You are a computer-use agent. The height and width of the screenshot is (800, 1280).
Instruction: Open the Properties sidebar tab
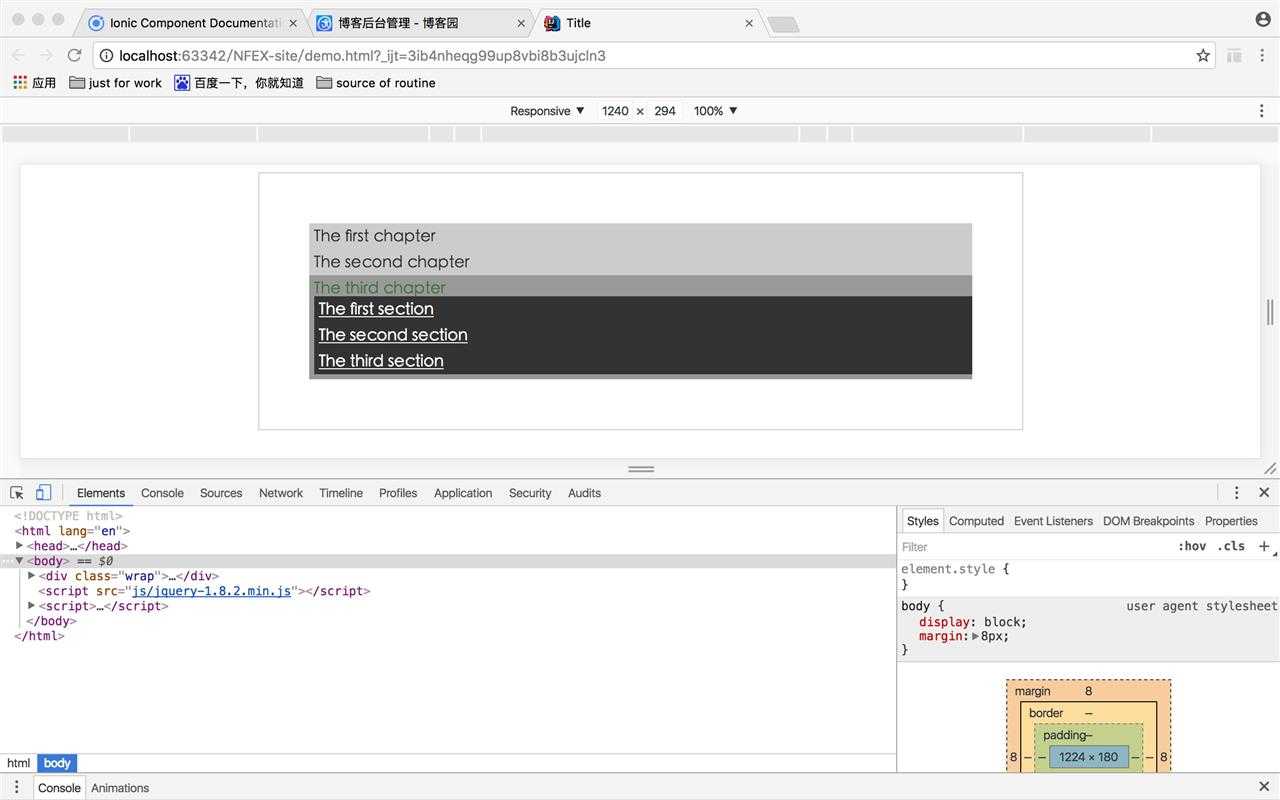tap(1231, 521)
